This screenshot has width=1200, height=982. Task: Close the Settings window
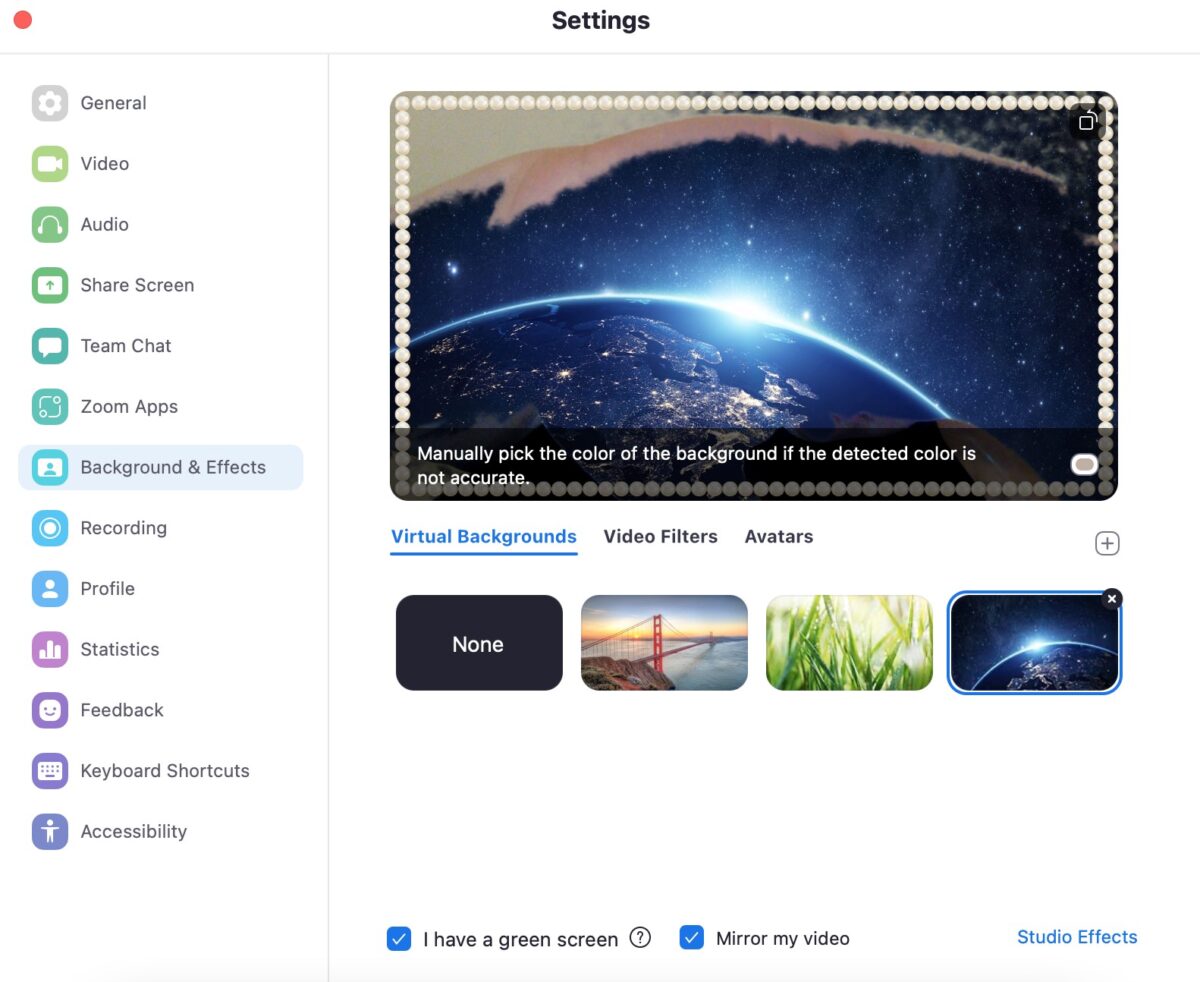[x=22, y=20]
